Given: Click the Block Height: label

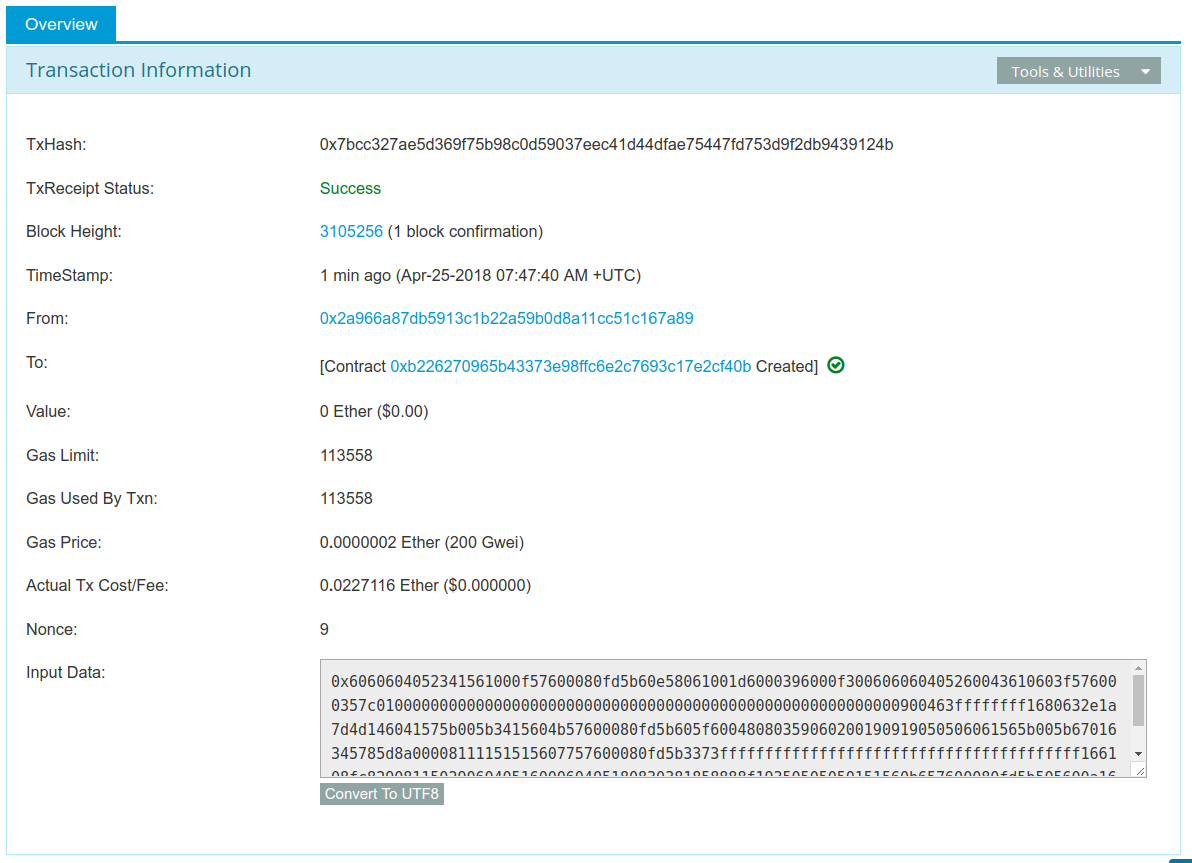Looking at the screenshot, I should click(x=74, y=232).
